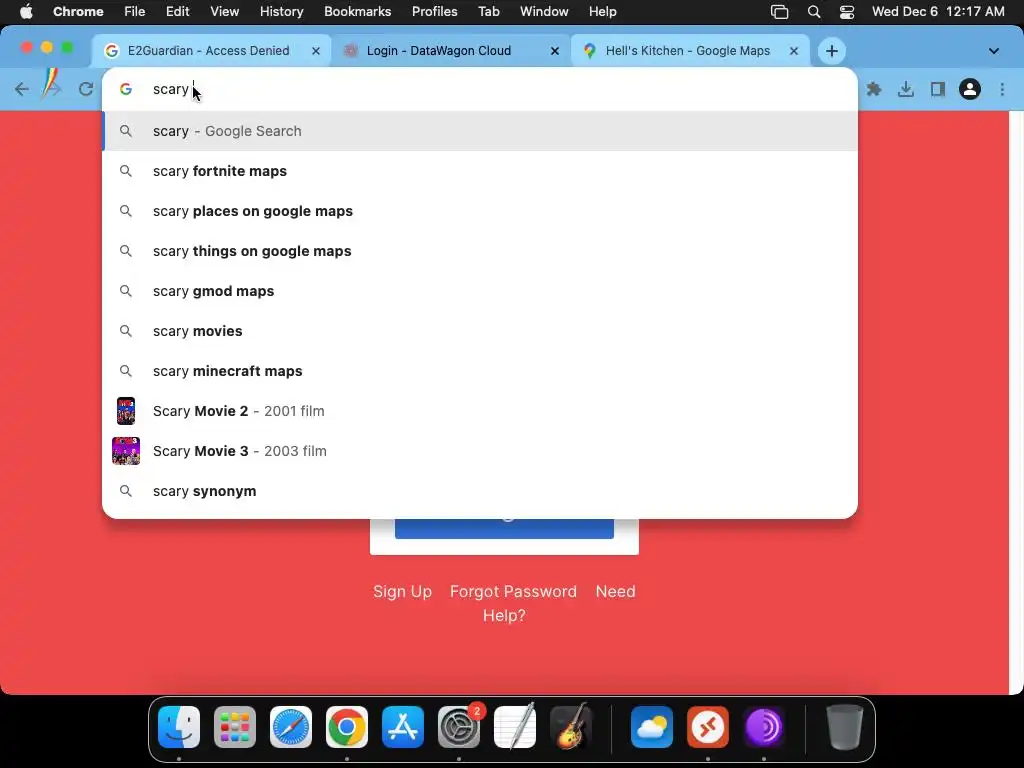The width and height of the screenshot is (1024, 768).
Task: Open the Forgot Password link
Action: pos(513,592)
